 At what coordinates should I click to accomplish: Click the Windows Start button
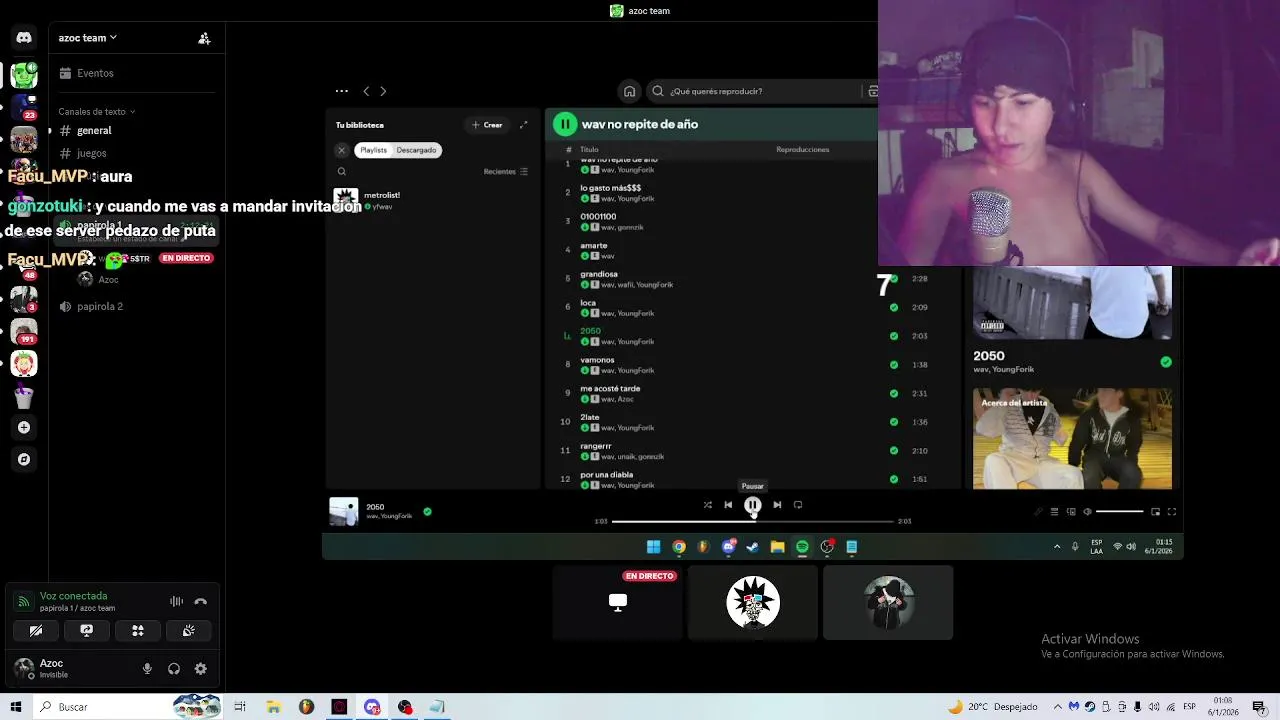point(15,707)
